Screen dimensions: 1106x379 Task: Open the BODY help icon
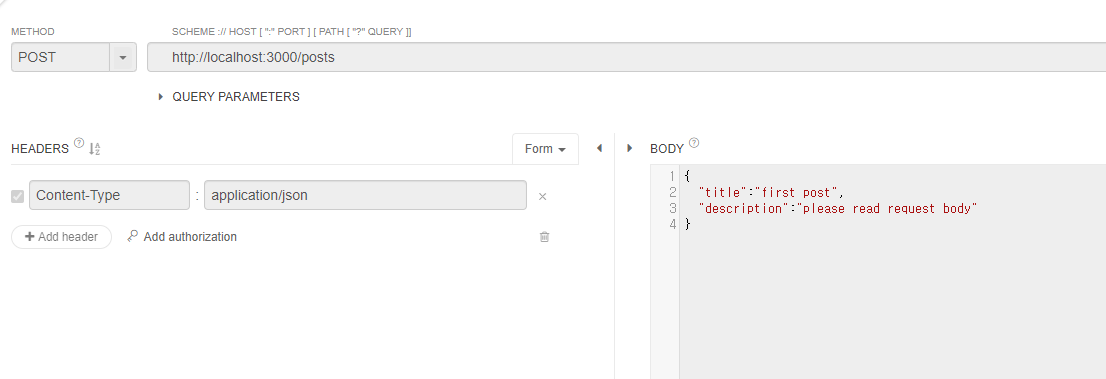pos(694,143)
